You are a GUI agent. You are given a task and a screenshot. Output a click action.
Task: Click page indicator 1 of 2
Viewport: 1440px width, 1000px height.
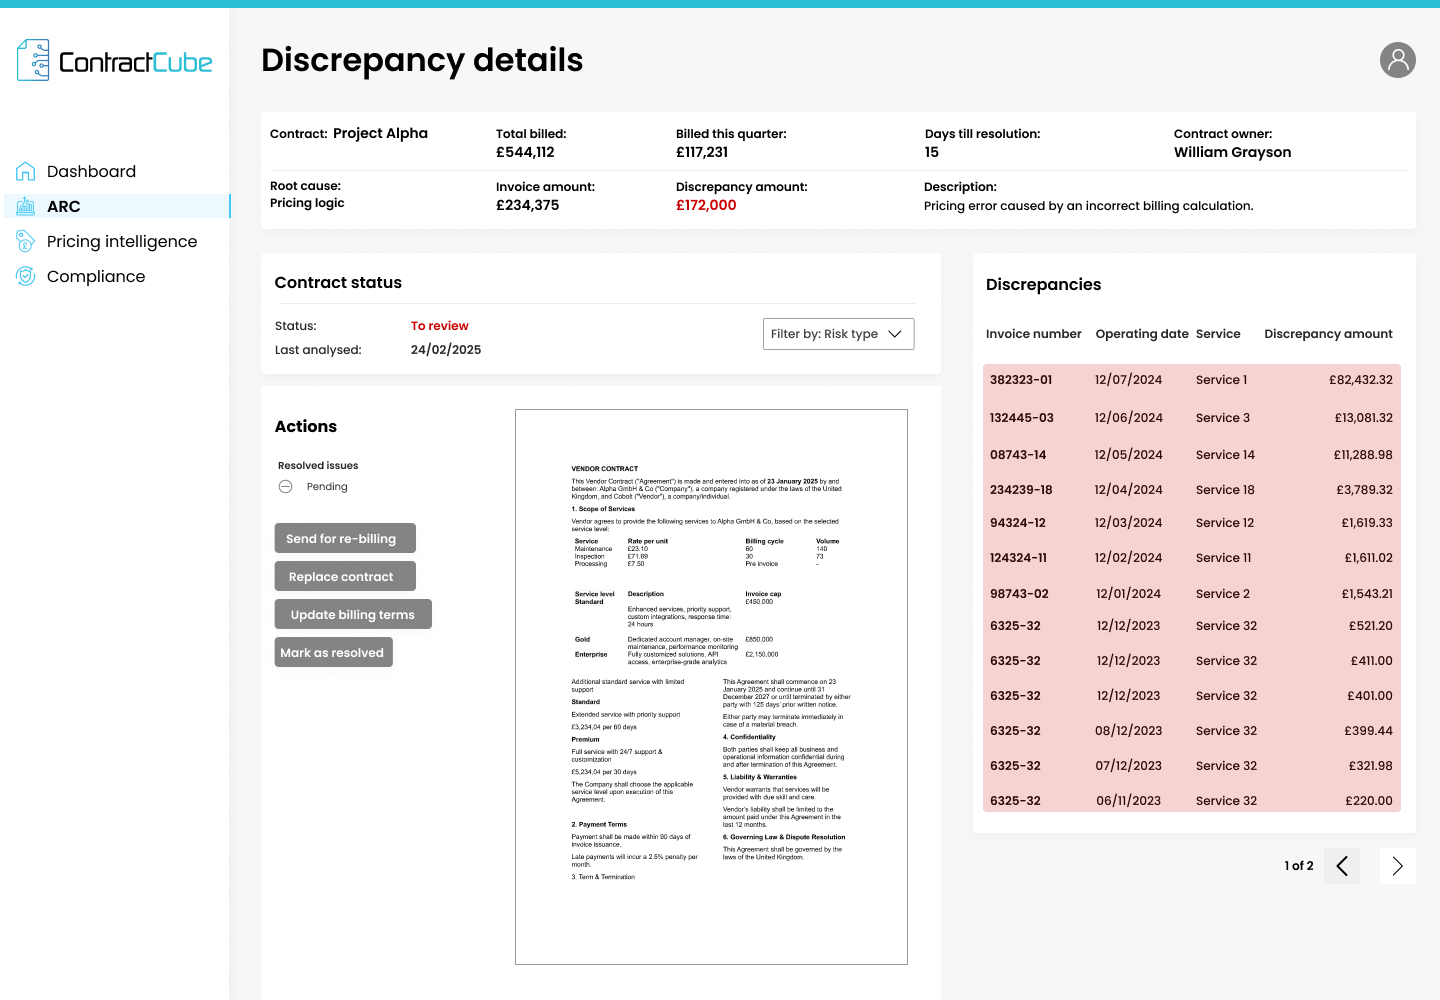pyautogui.click(x=1299, y=866)
